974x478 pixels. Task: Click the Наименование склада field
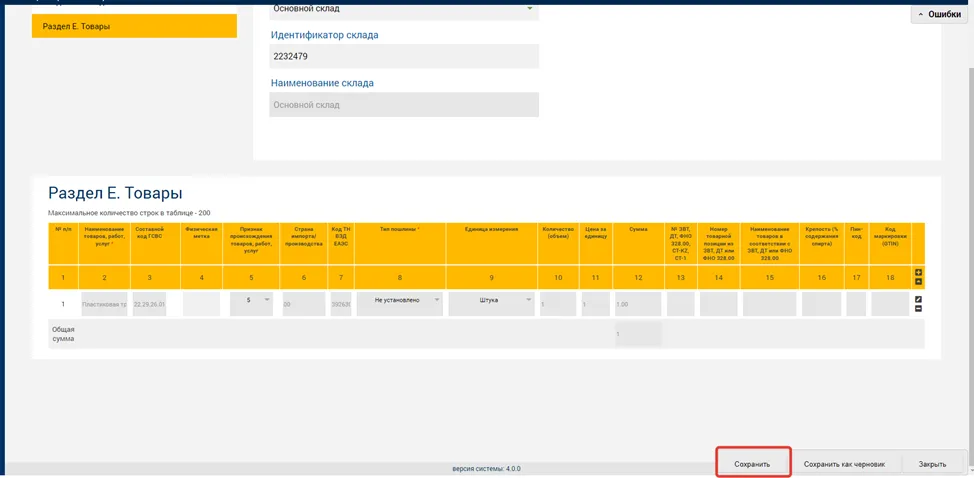click(x=404, y=105)
